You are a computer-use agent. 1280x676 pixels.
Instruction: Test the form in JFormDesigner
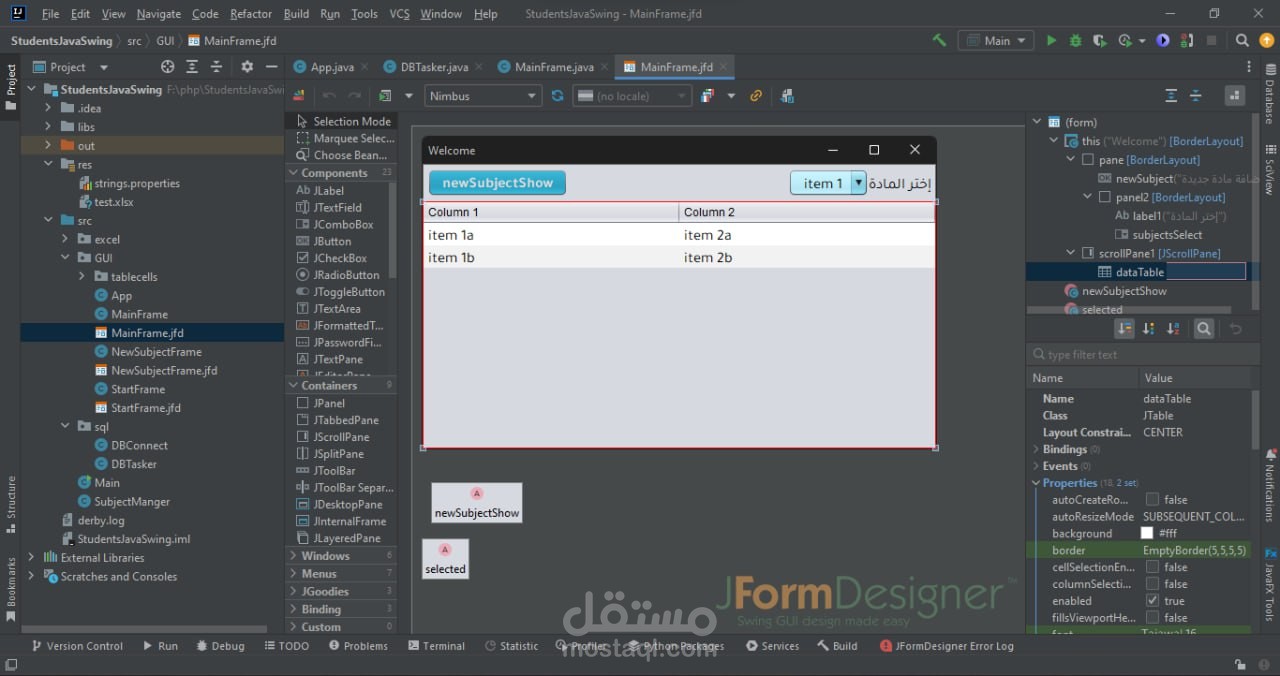[x=385, y=95]
